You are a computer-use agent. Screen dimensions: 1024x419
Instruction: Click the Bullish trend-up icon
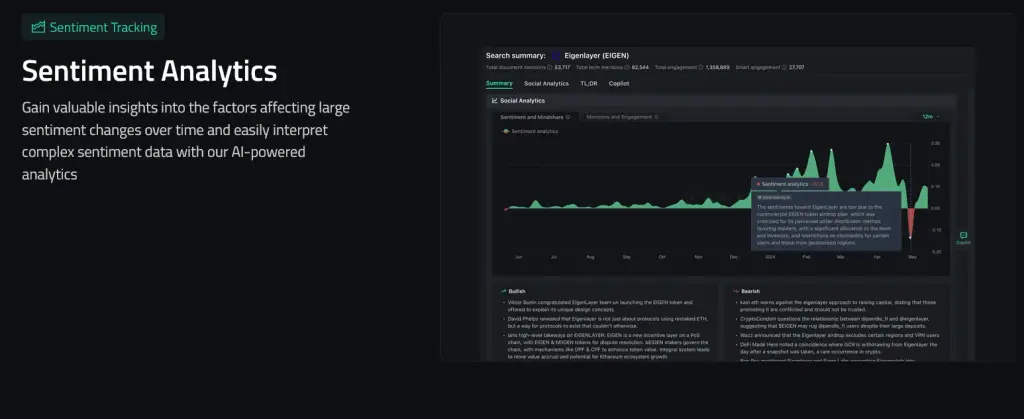(x=504, y=291)
